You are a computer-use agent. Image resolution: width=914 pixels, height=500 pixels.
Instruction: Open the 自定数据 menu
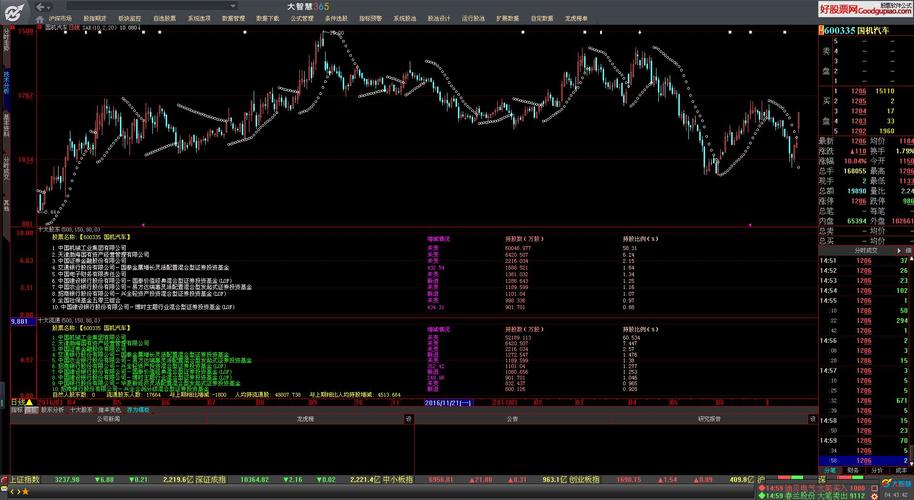click(x=542, y=19)
